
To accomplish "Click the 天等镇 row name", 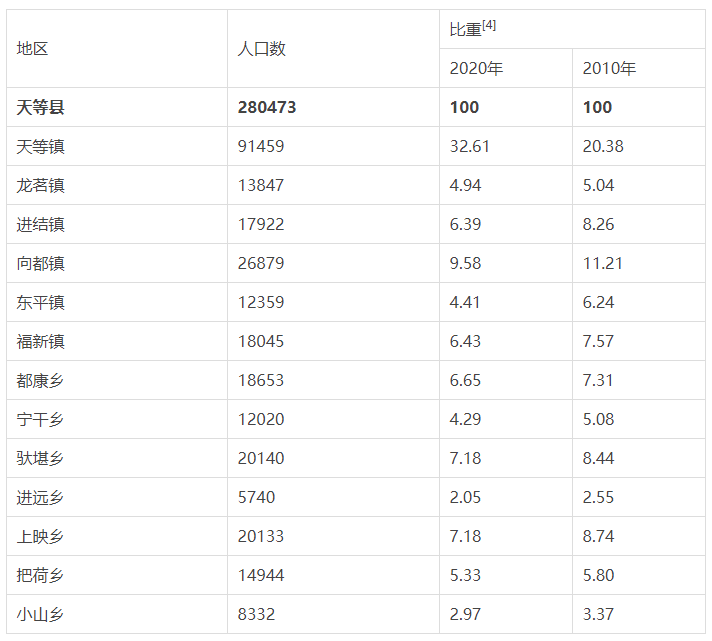I will (40, 147).
